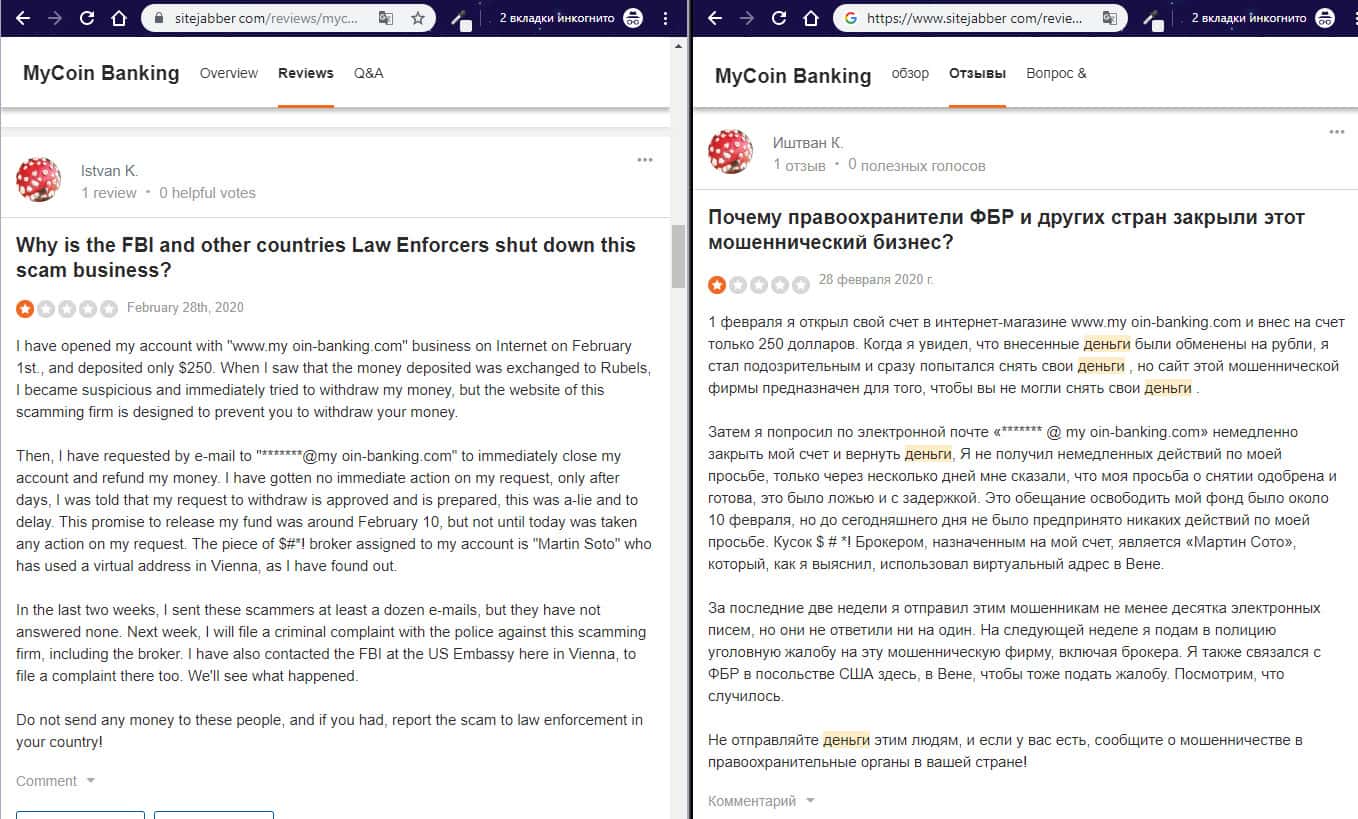Click Istvan K.'s mushroom avatar

click(x=38, y=179)
